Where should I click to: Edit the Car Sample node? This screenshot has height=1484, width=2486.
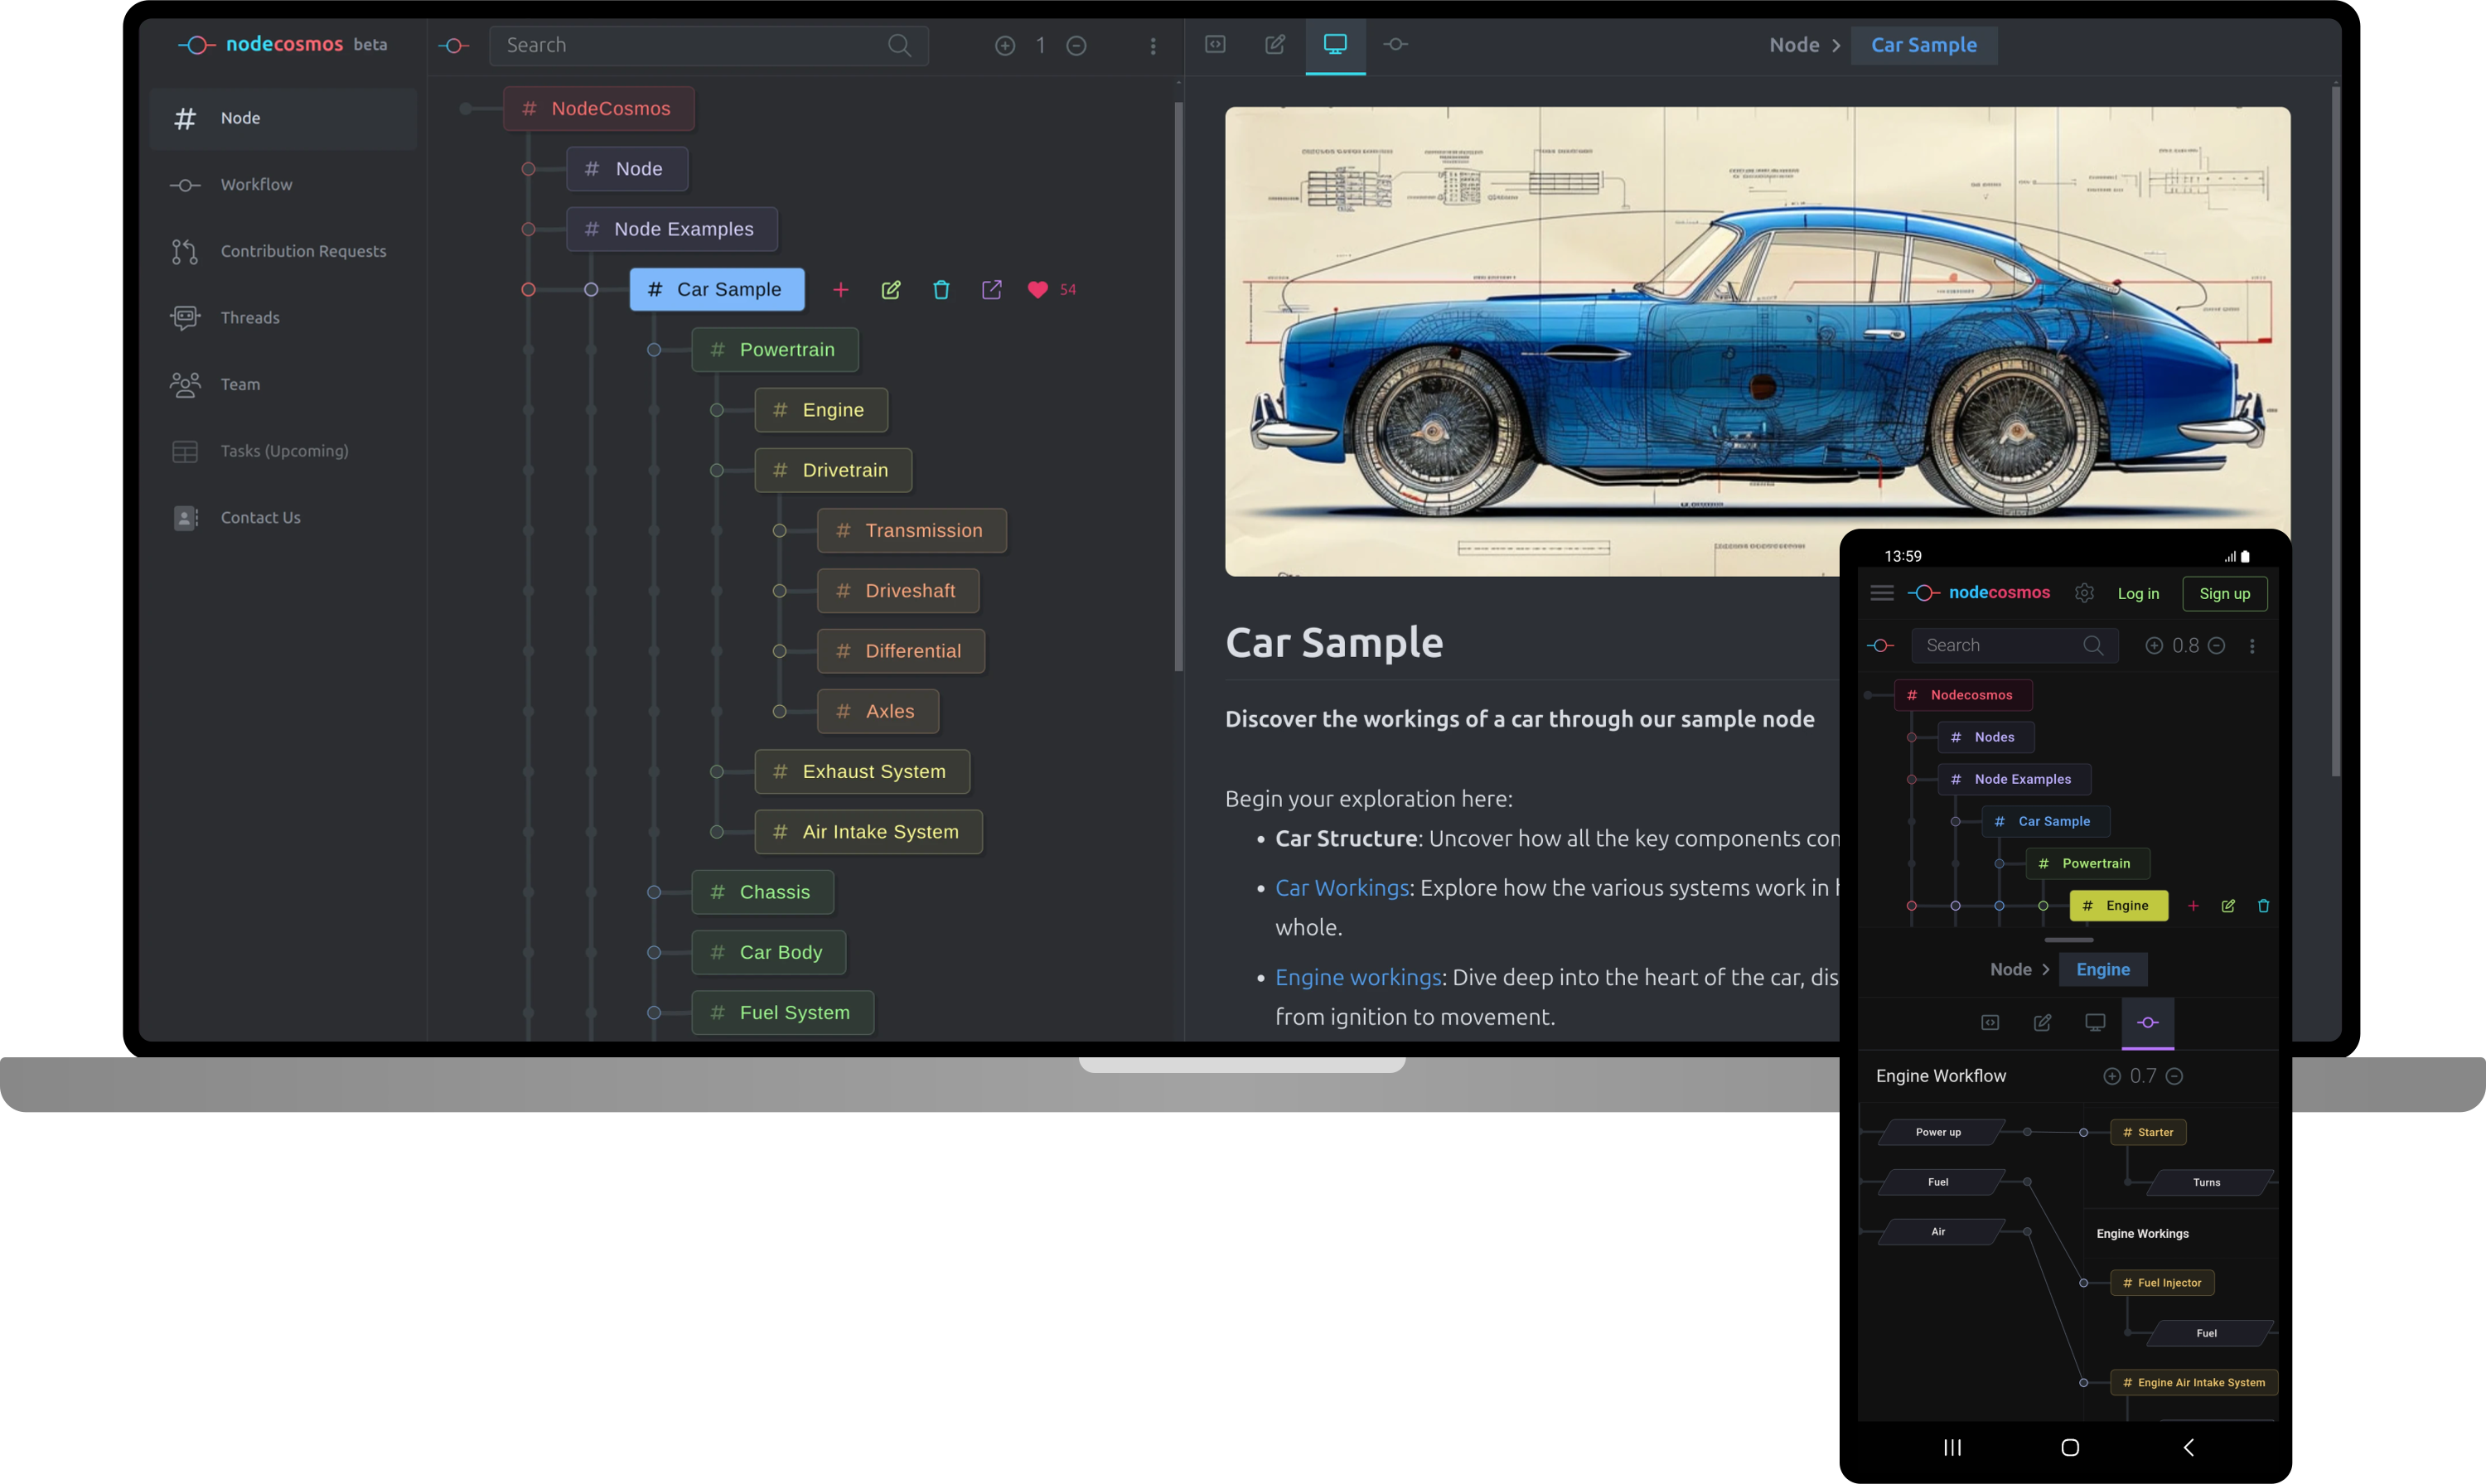(x=891, y=290)
